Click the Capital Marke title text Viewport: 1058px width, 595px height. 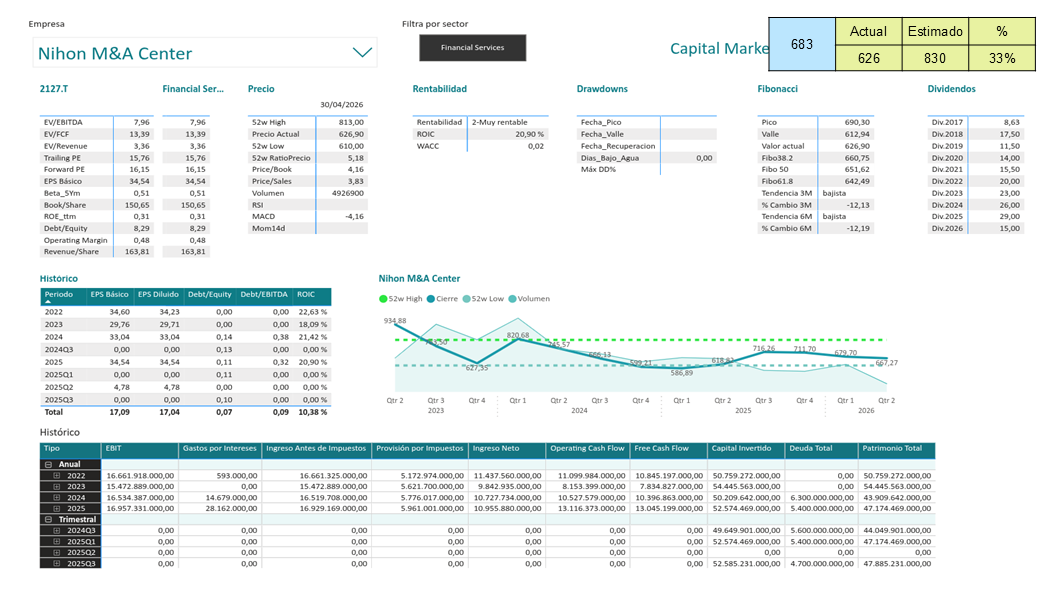[x=719, y=49]
